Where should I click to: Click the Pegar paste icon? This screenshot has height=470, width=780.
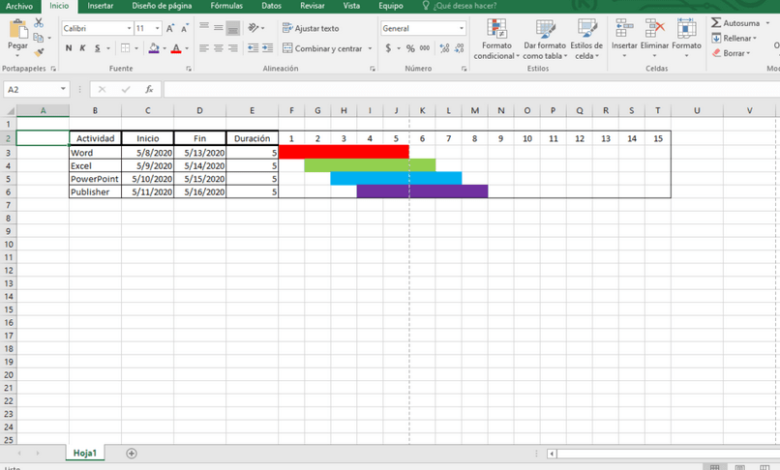(17, 29)
